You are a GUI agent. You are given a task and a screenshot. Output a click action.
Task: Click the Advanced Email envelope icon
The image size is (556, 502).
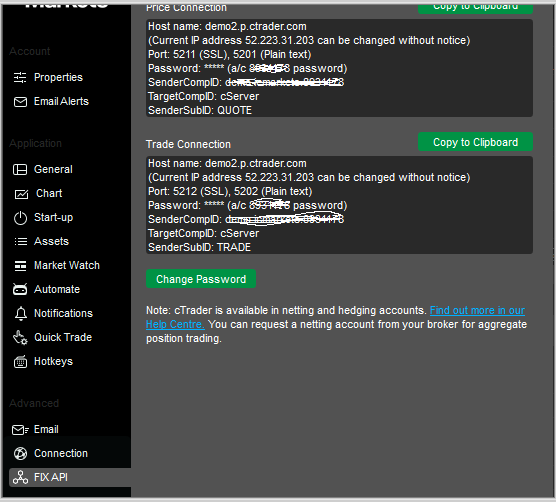(x=20, y=430)
